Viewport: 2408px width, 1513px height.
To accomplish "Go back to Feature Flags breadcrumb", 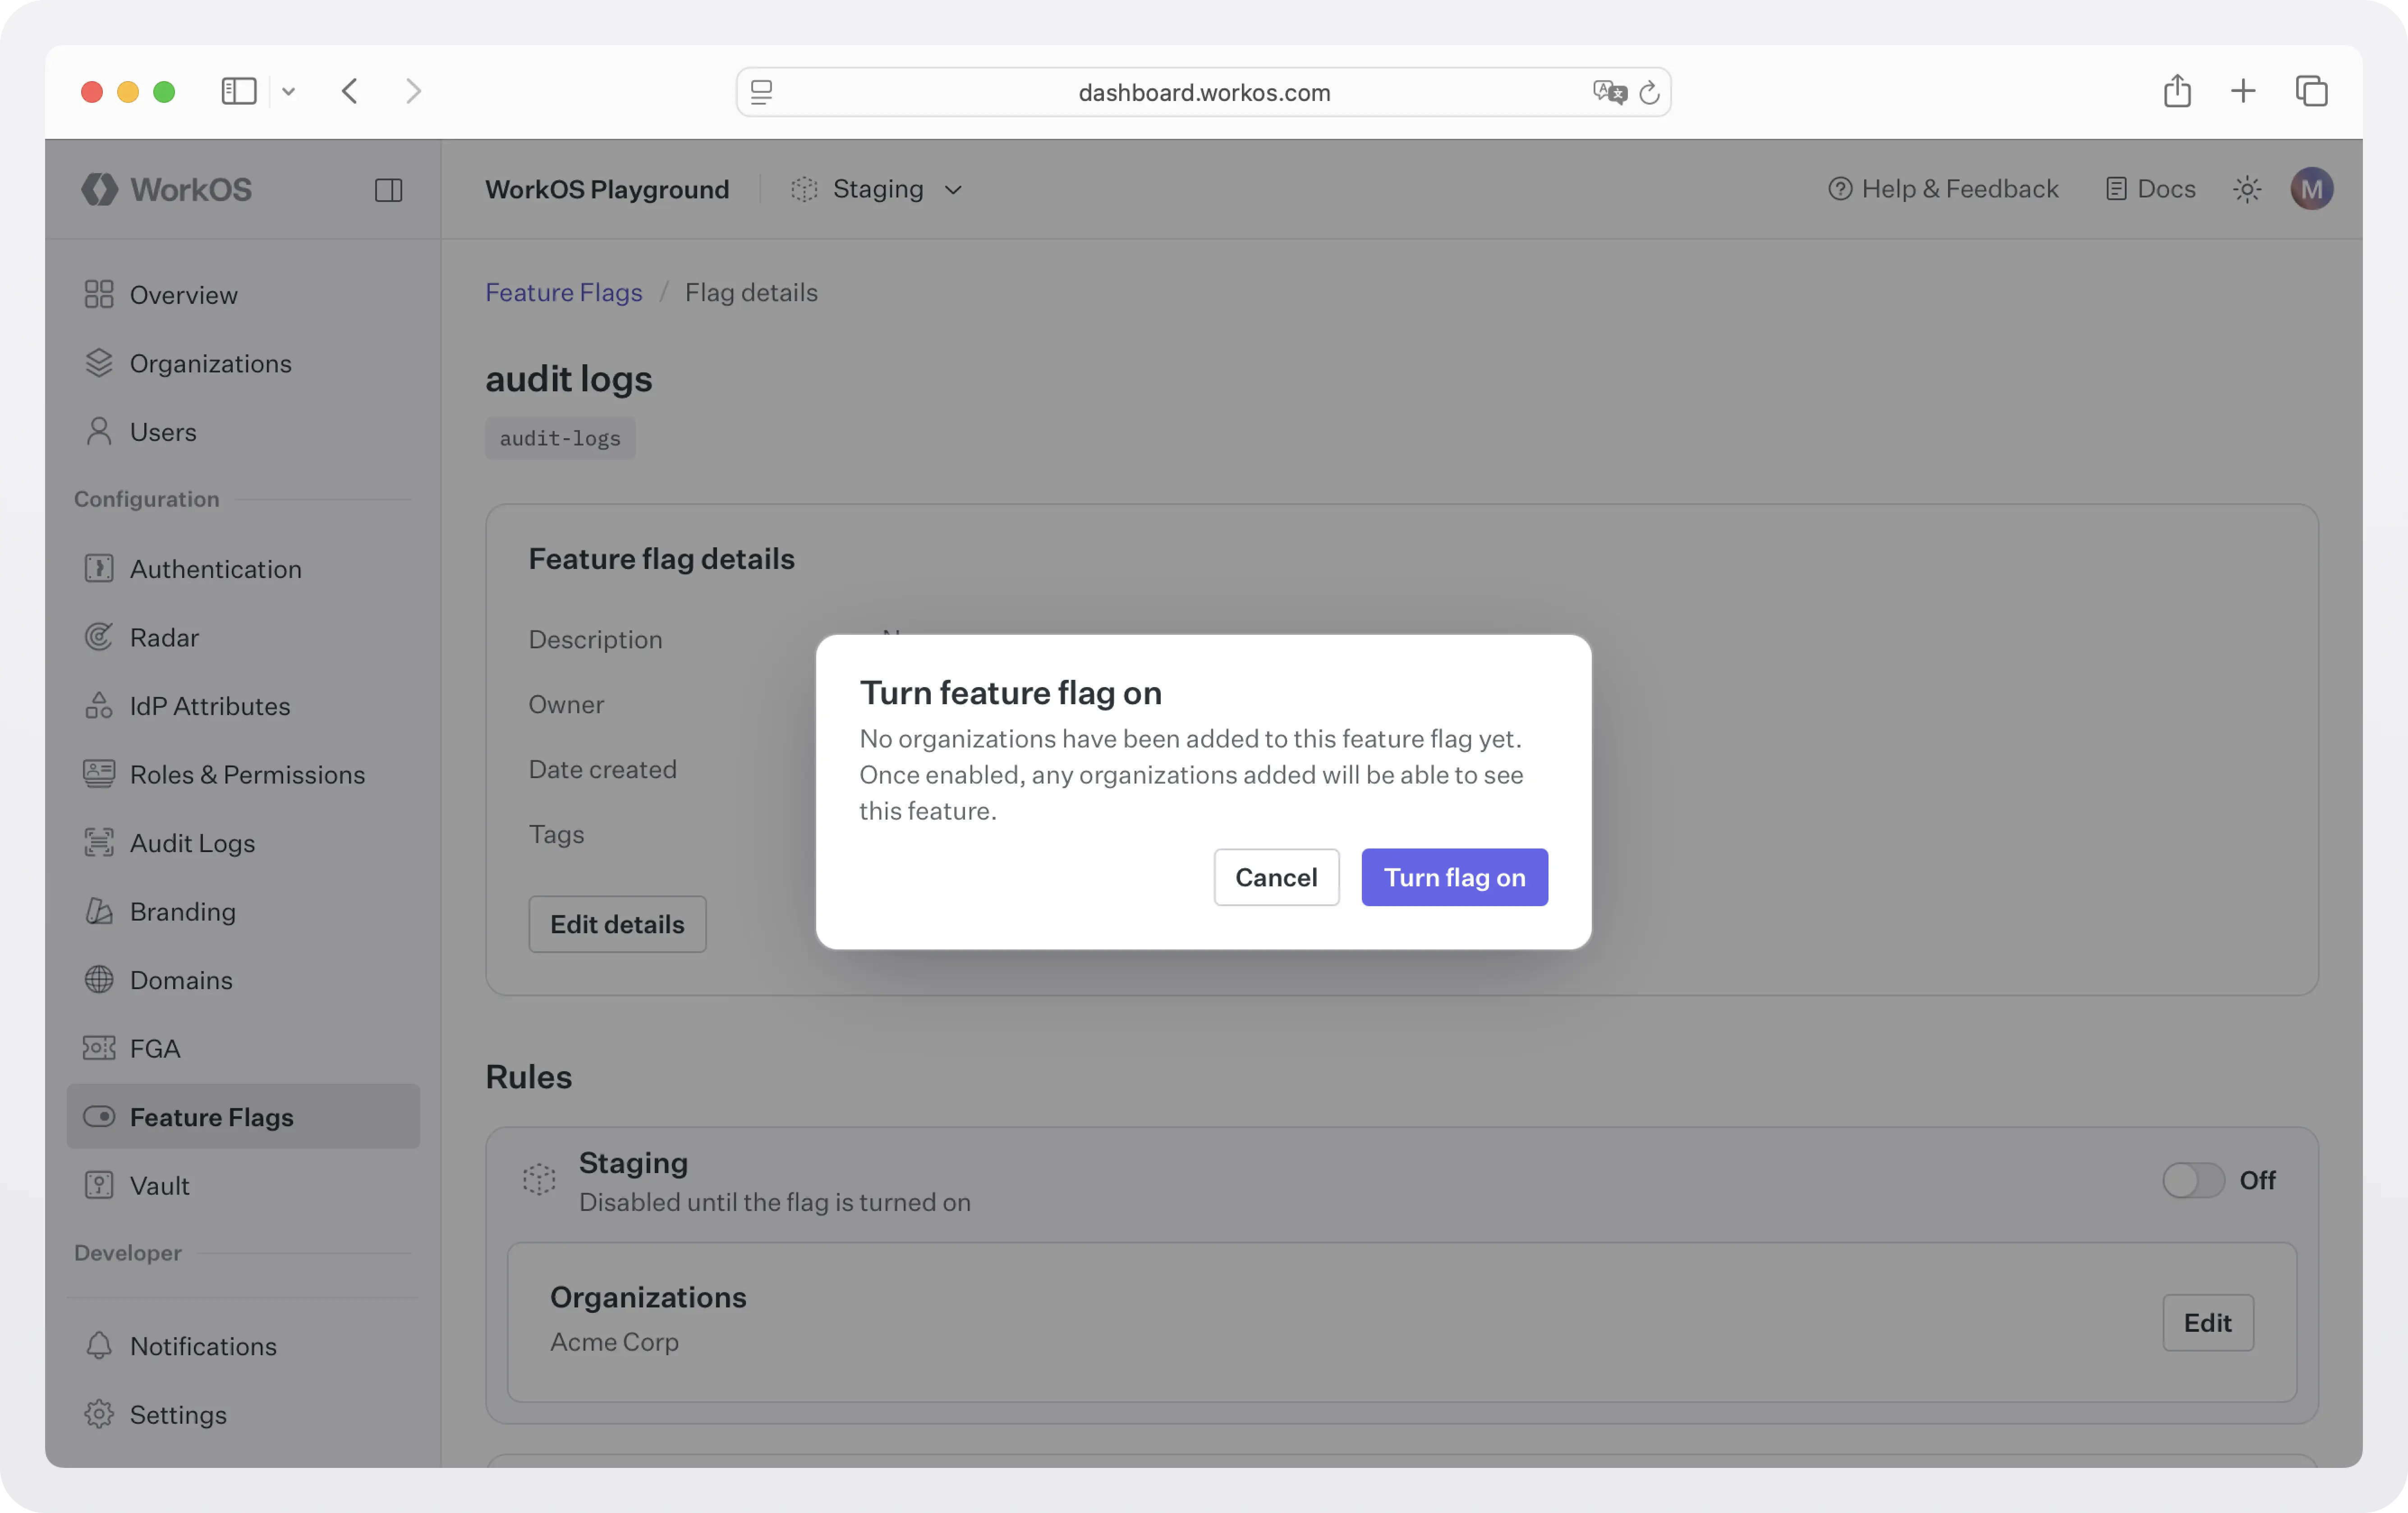I will click(x=563, y=292).
